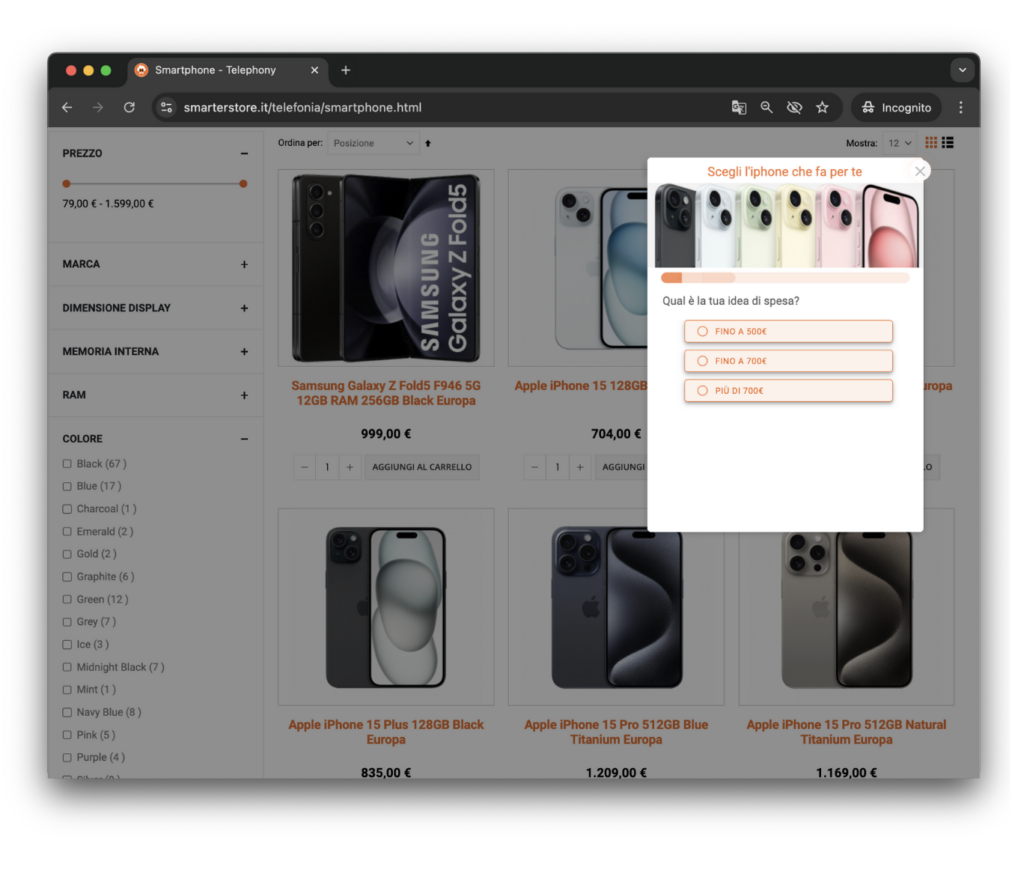The width and height of the screenshot is (1024, 873).
Task: Switch to list view layout
Action: point(947,142)
